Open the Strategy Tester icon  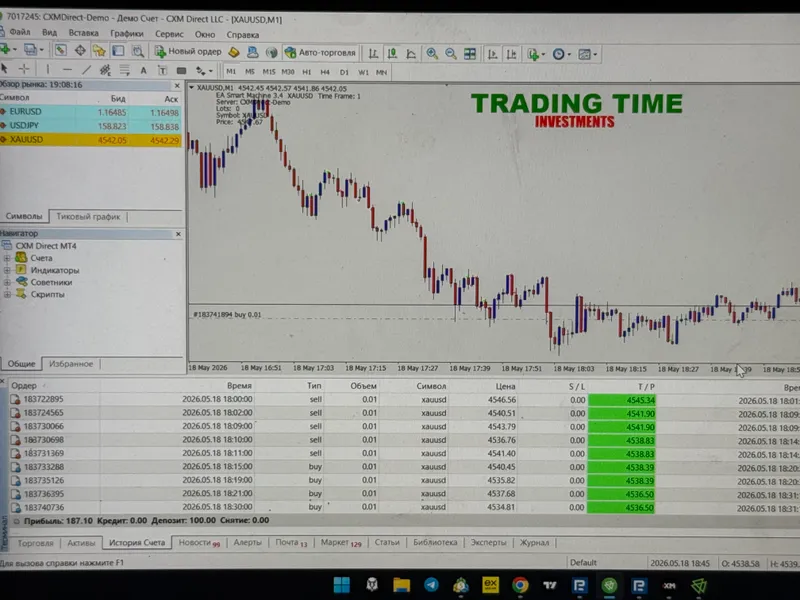[138, 51]
